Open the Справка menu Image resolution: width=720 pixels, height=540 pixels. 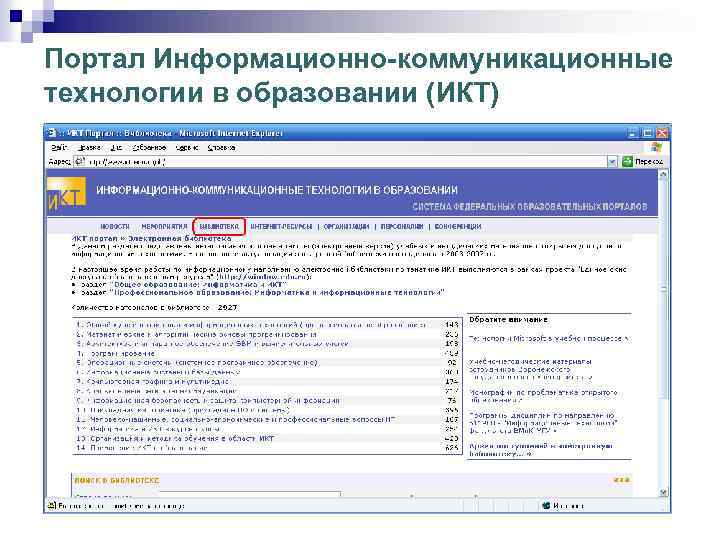pyautogui.click(x=221, y=147)
